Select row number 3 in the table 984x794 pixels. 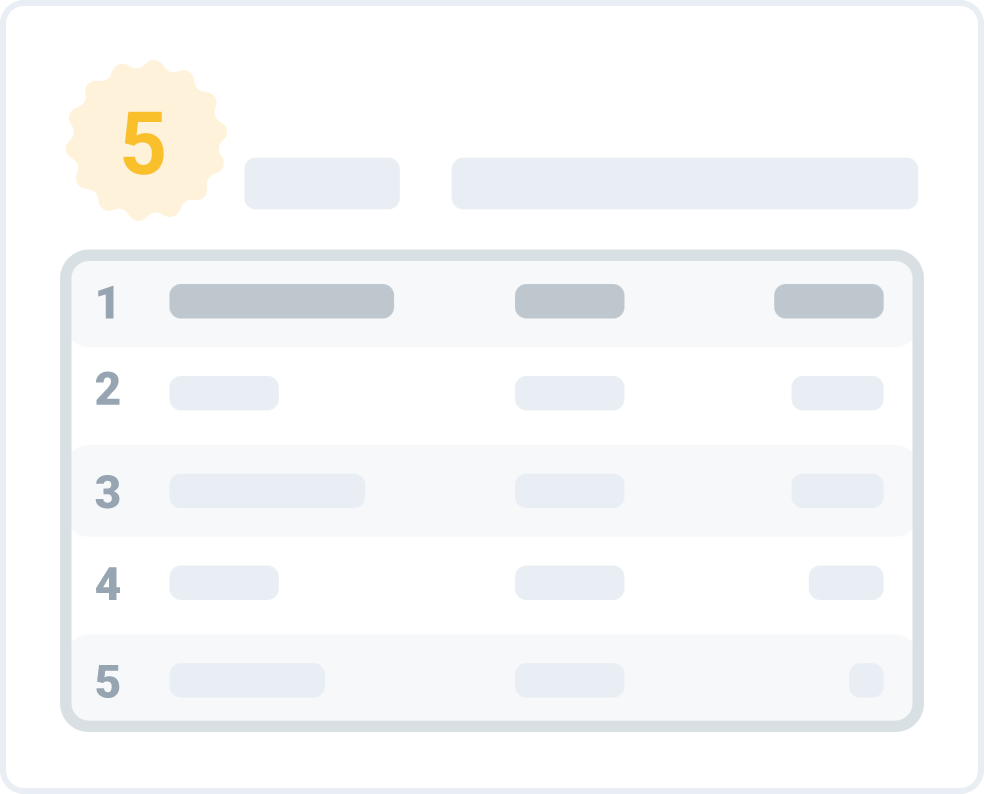(107, 492)
